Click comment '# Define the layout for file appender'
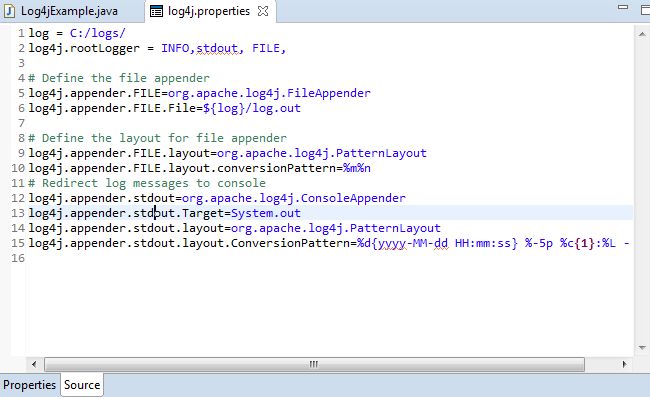650x397 pixels. pyautogui.click(x=158, y=138)
